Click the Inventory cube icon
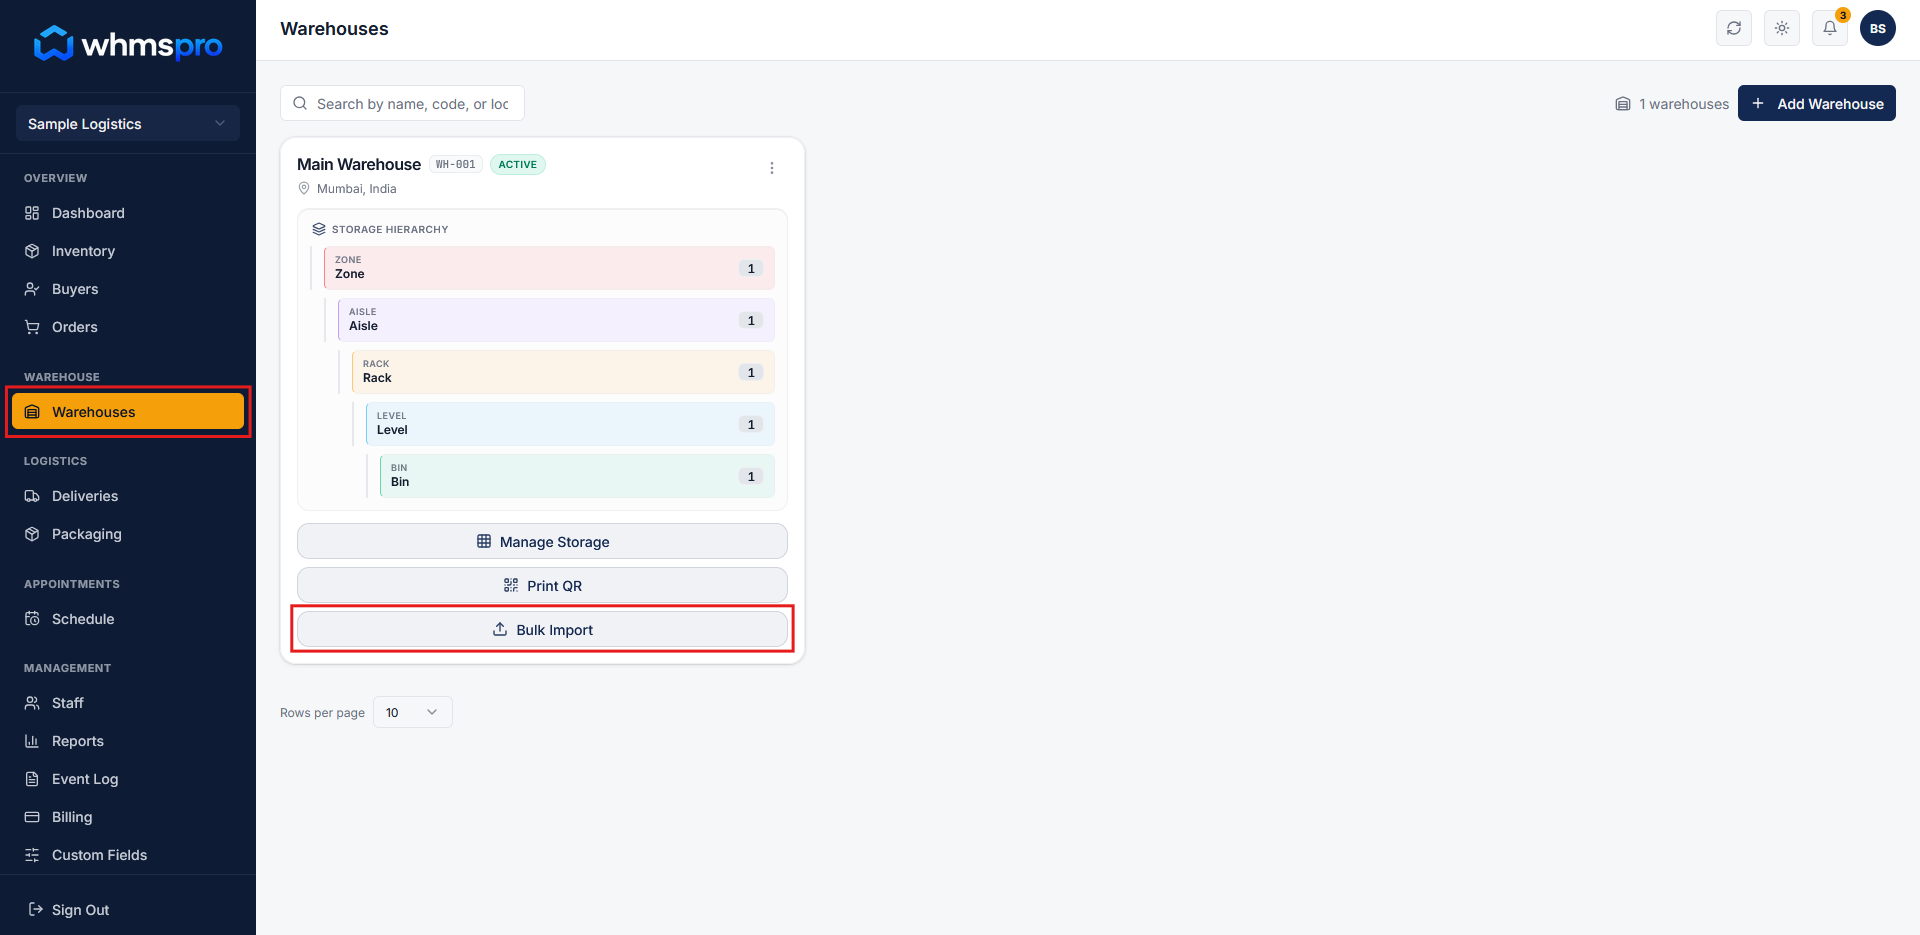 tap(32, 251)
